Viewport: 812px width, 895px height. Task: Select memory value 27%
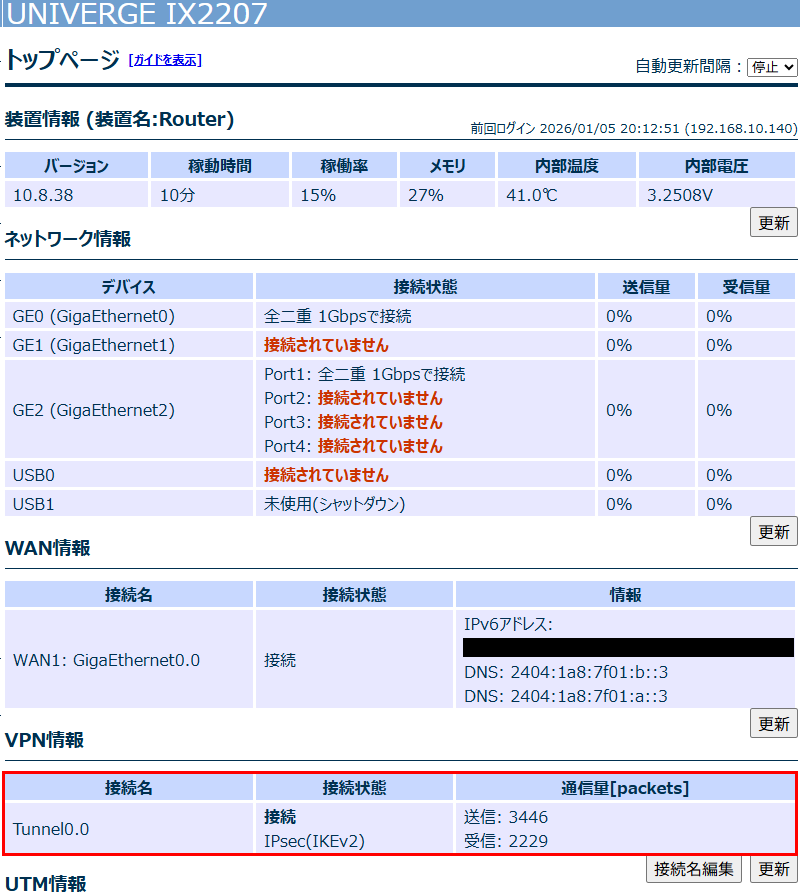pos(426,195)
